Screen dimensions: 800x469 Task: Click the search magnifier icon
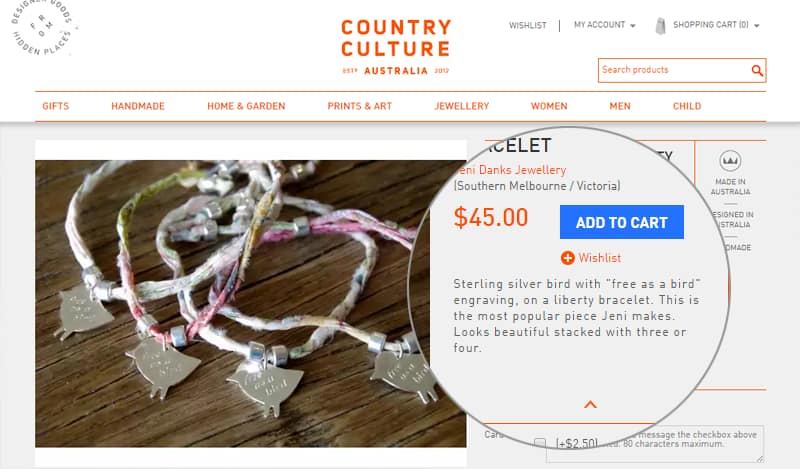coord(757,71)
